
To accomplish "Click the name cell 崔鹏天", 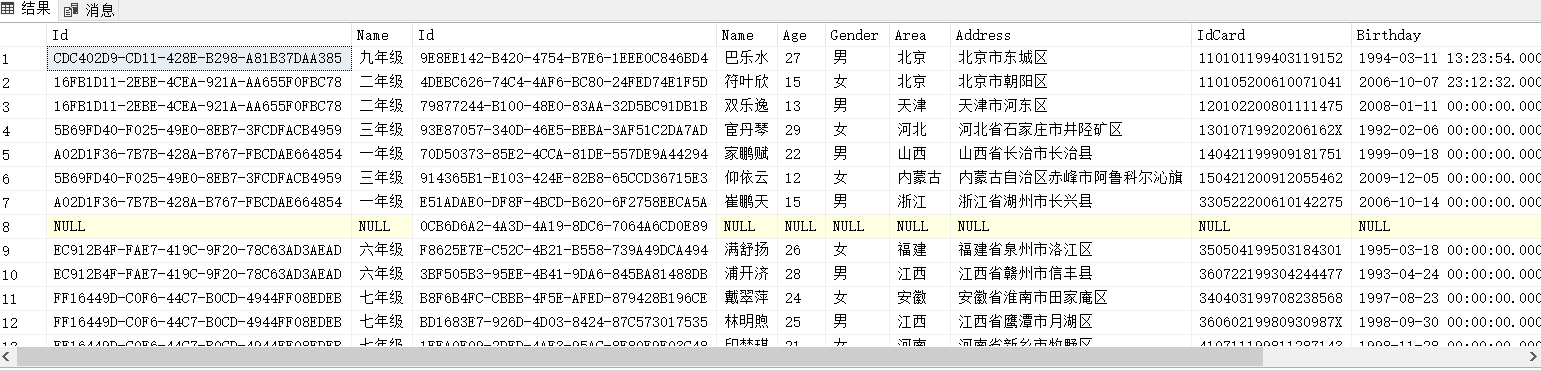I will click(x=746, y=203).
